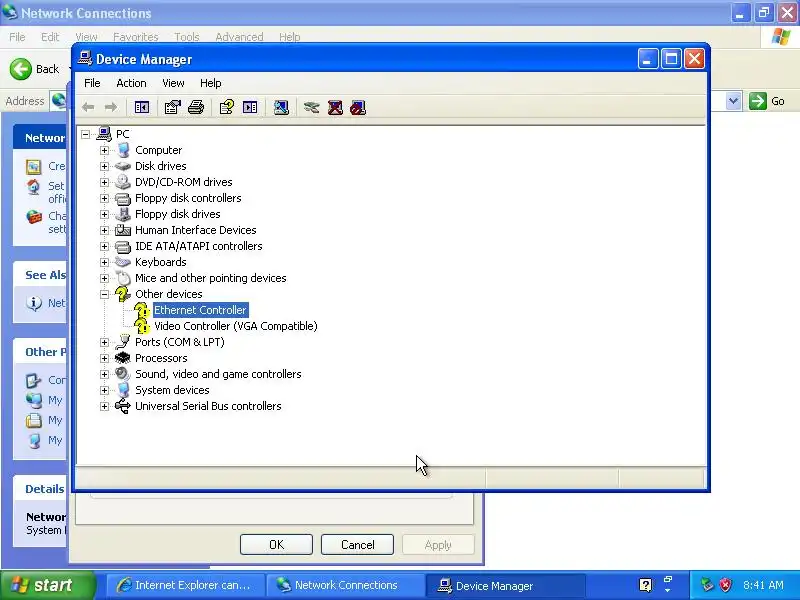This screenshot has width=800, height=600.
Task: Click the Human Interface Devices icon
Action: tap(122, 230)
